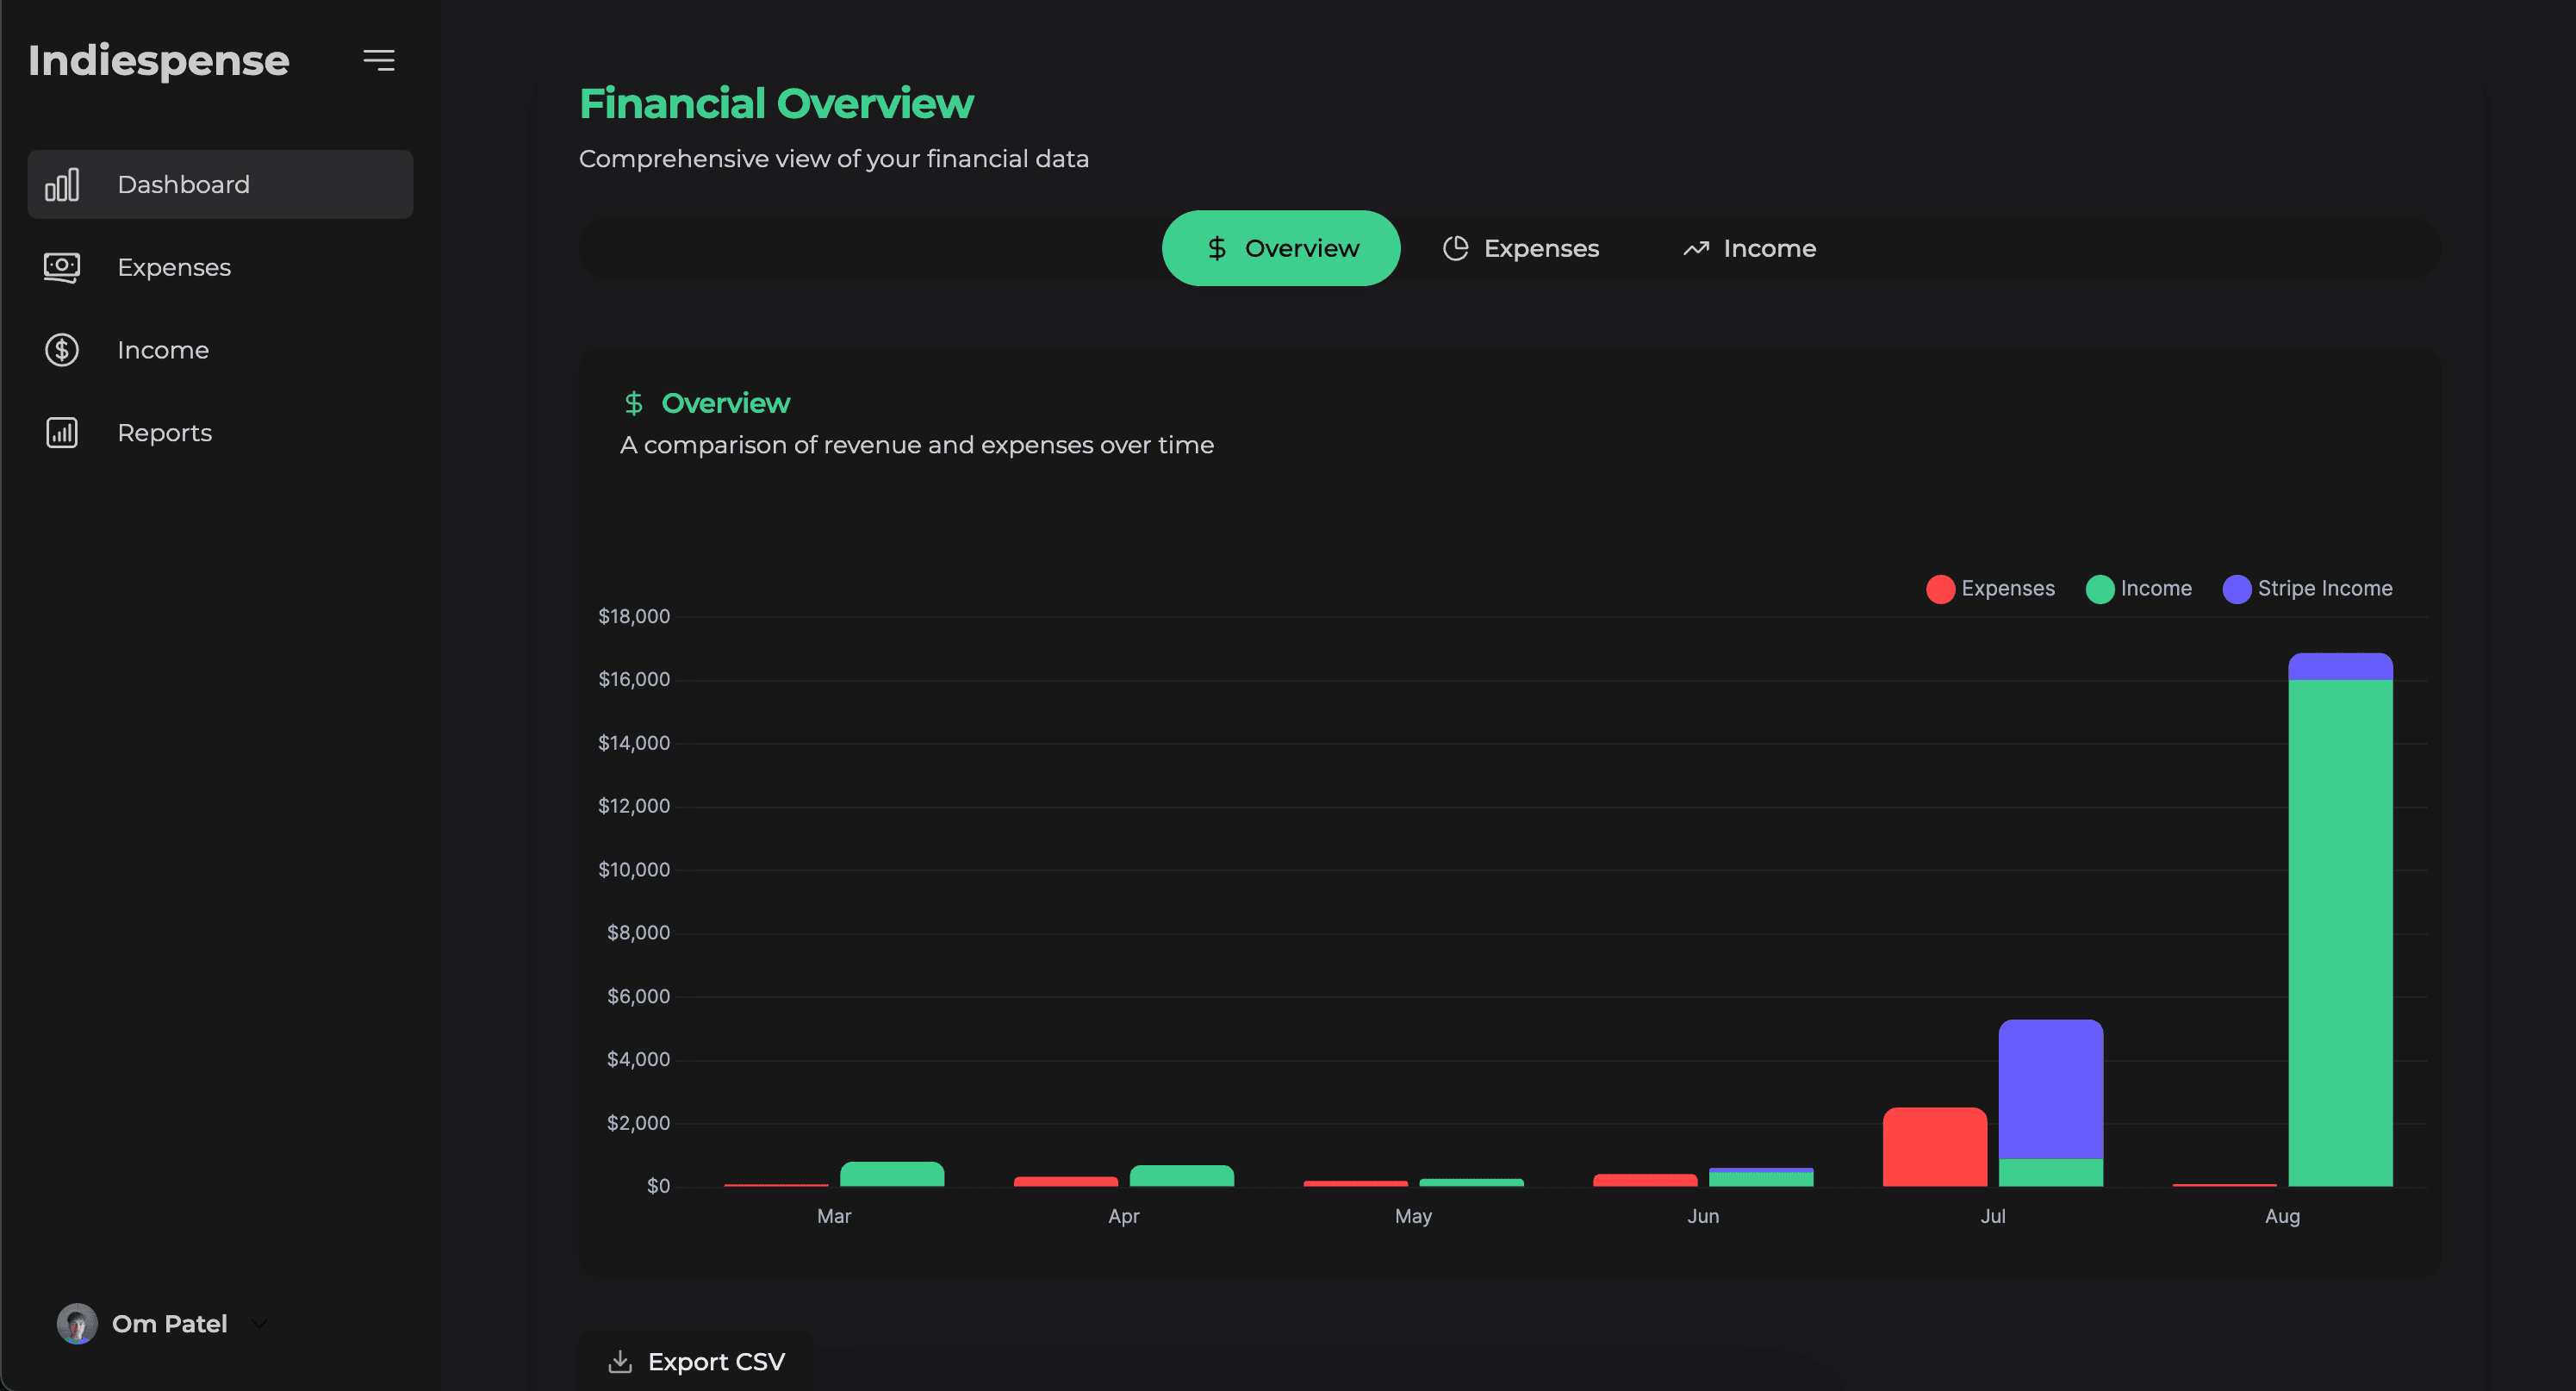Click the pie chart icon on Expenses tab
The height and width of the screenshot is (1391, 2576).
coord(1455,248)
